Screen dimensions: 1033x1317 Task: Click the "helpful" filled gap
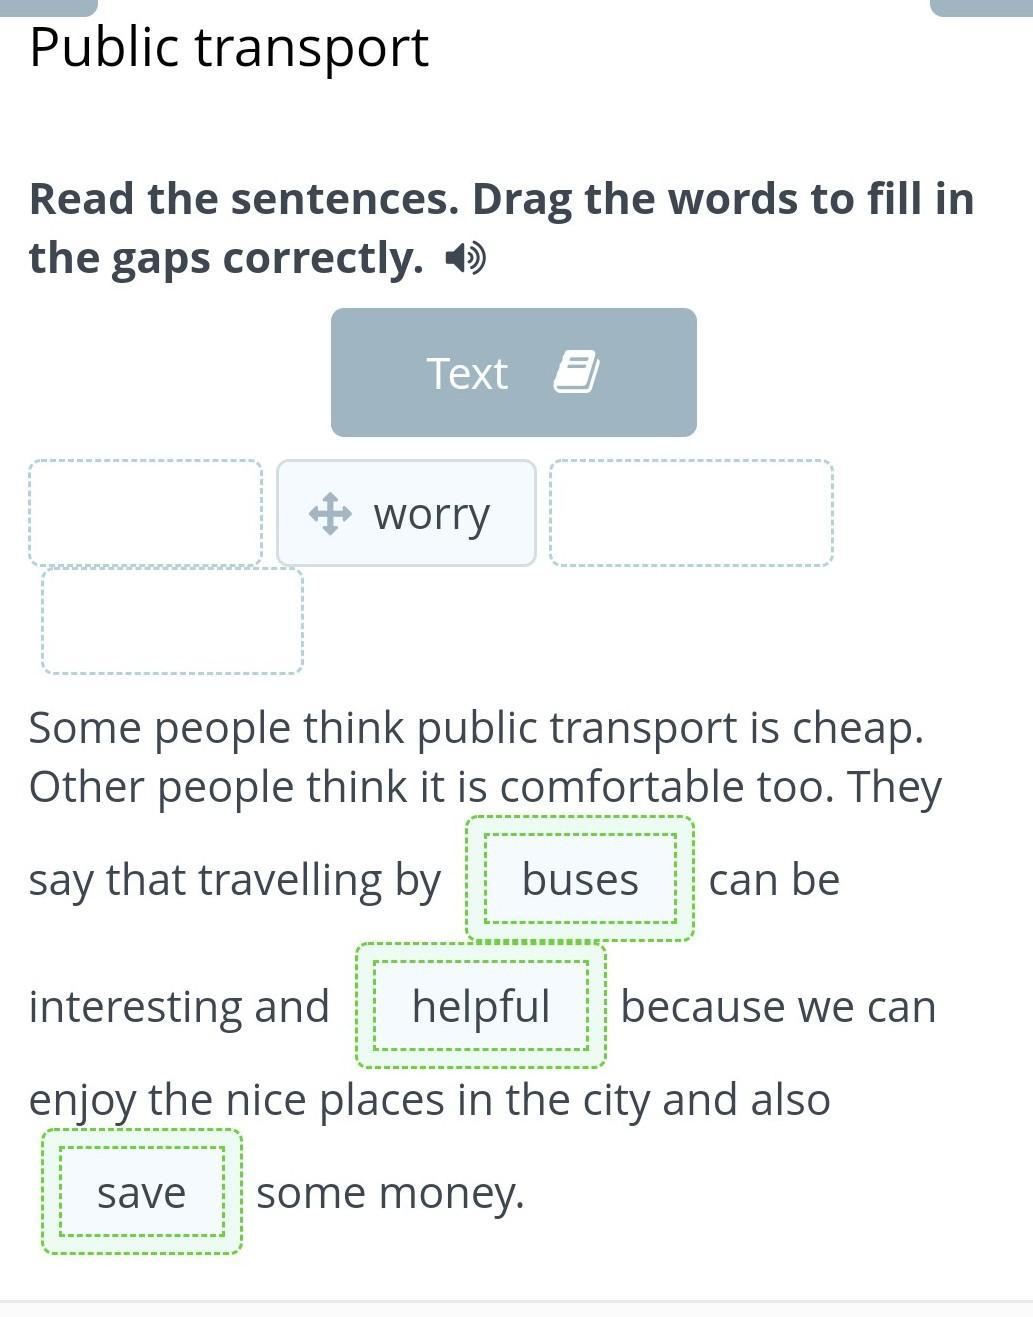[481, 1006]
